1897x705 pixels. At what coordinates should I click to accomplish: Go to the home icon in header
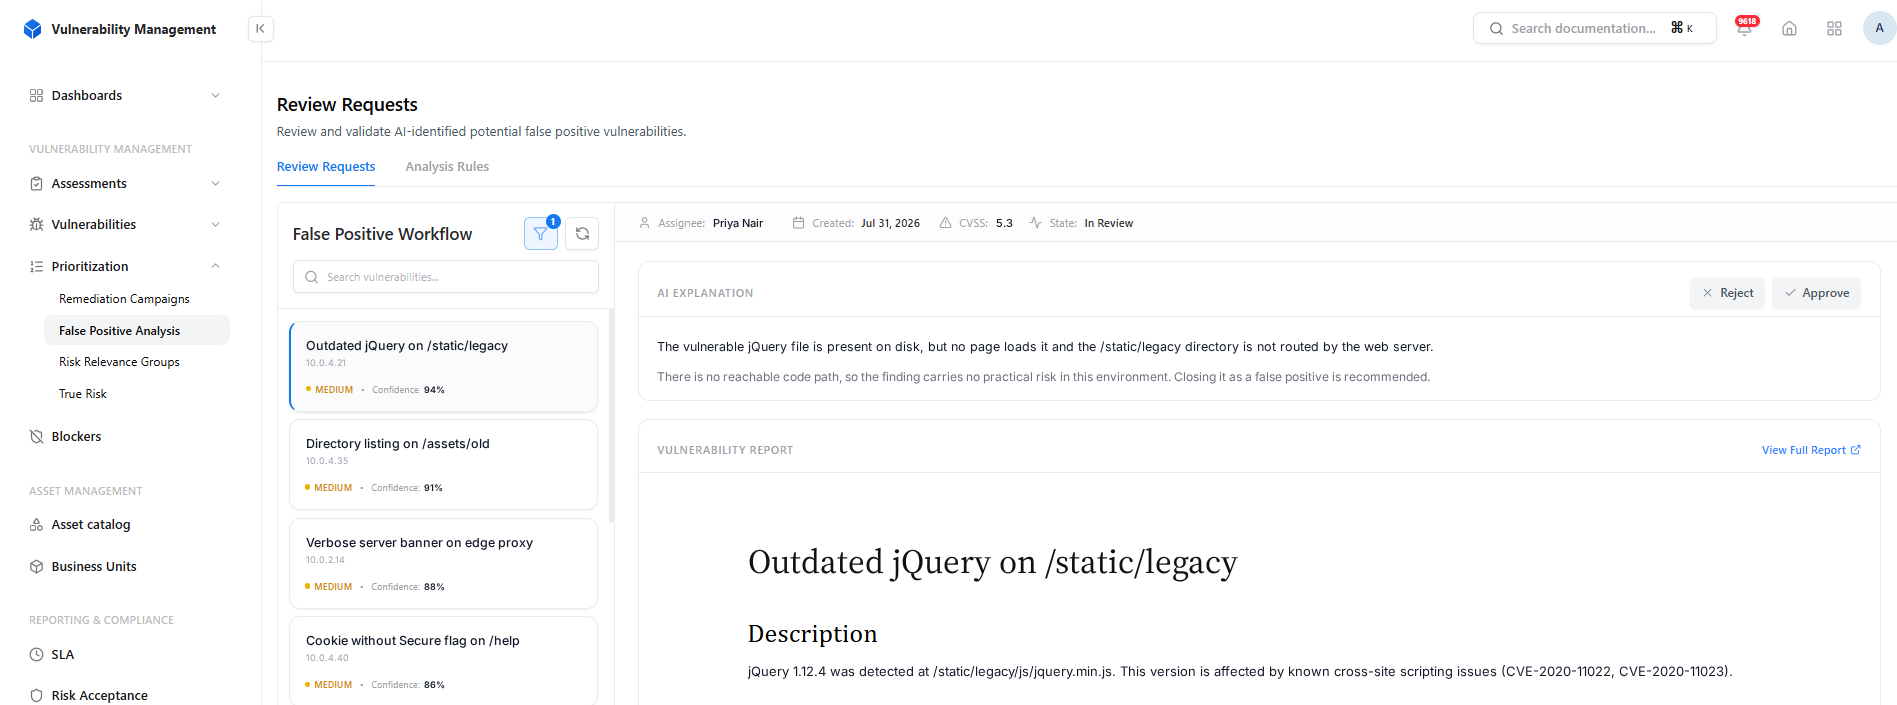point(1789,29)
